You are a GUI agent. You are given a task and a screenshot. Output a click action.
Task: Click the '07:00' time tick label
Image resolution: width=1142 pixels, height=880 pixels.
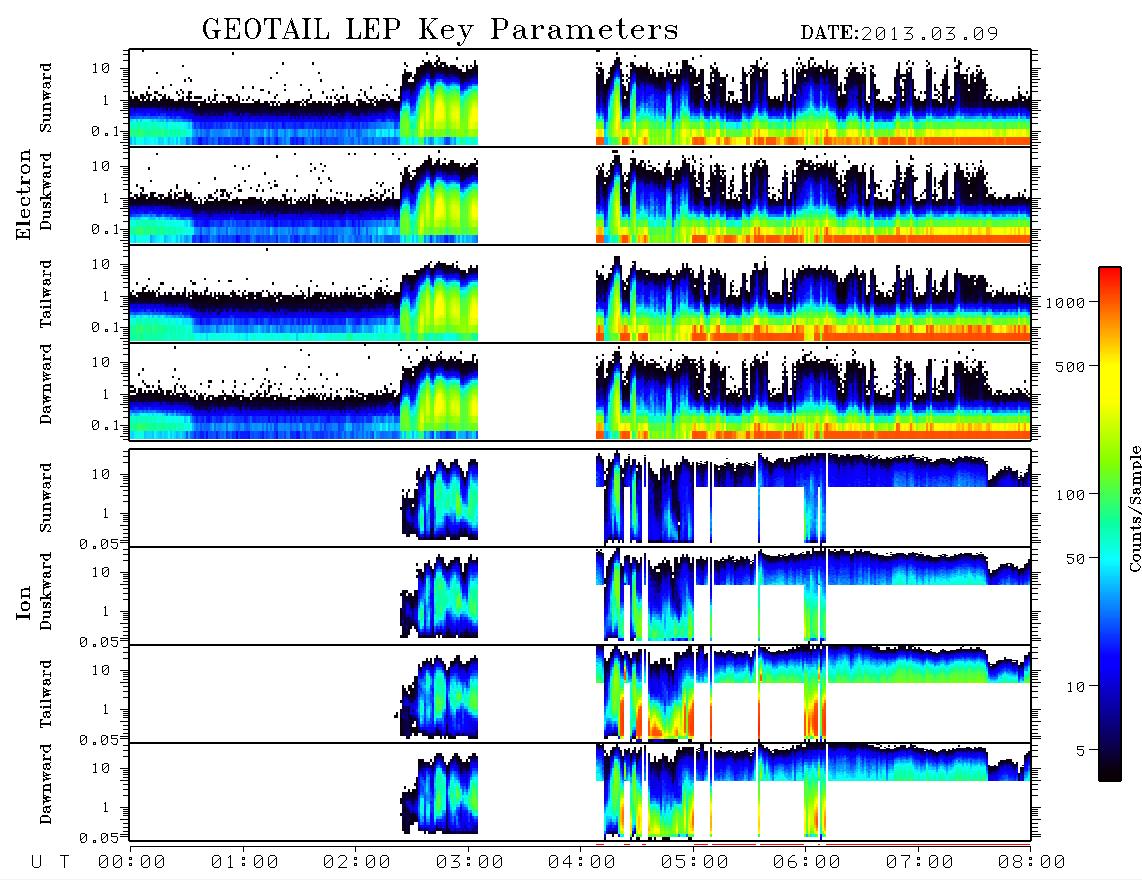[x=919, y=863]
